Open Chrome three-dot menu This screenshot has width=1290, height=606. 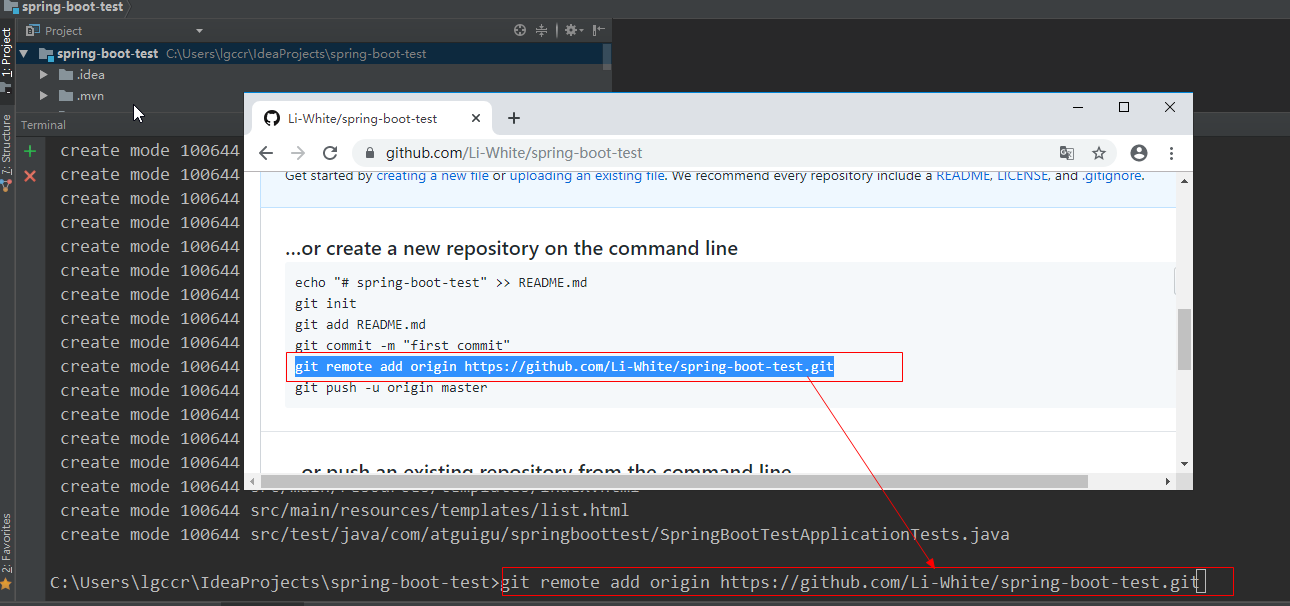coord(1171,153)
